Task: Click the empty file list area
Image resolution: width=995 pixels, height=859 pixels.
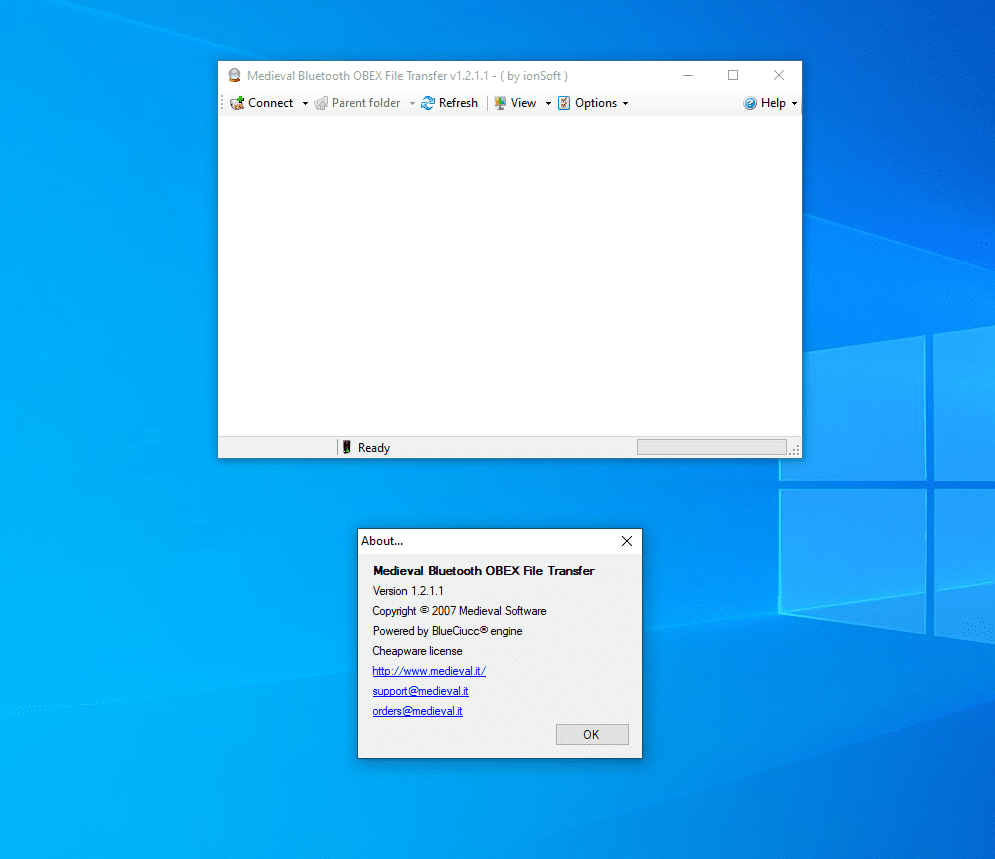Action: (x=509, y=275)
